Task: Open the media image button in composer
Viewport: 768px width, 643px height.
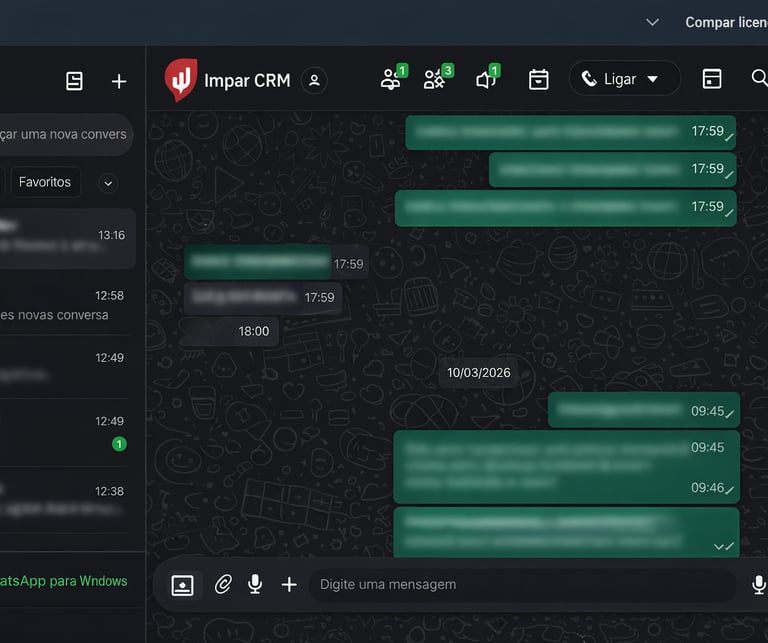Action: (x=182, y=585)
